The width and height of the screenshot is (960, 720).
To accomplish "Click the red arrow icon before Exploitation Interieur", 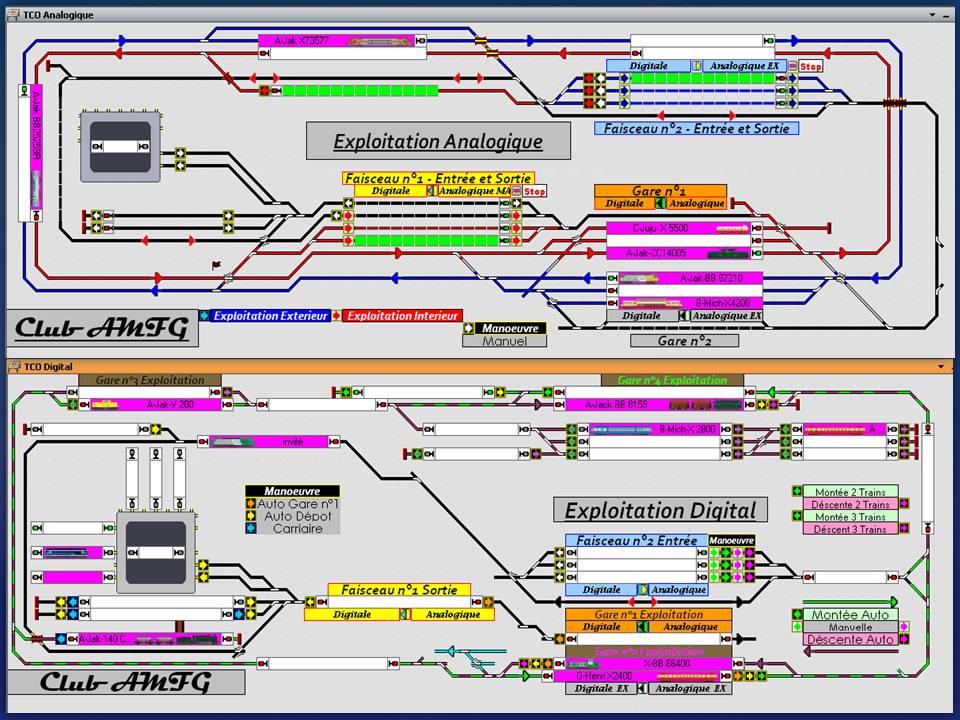I will click(x=336, y=316).
